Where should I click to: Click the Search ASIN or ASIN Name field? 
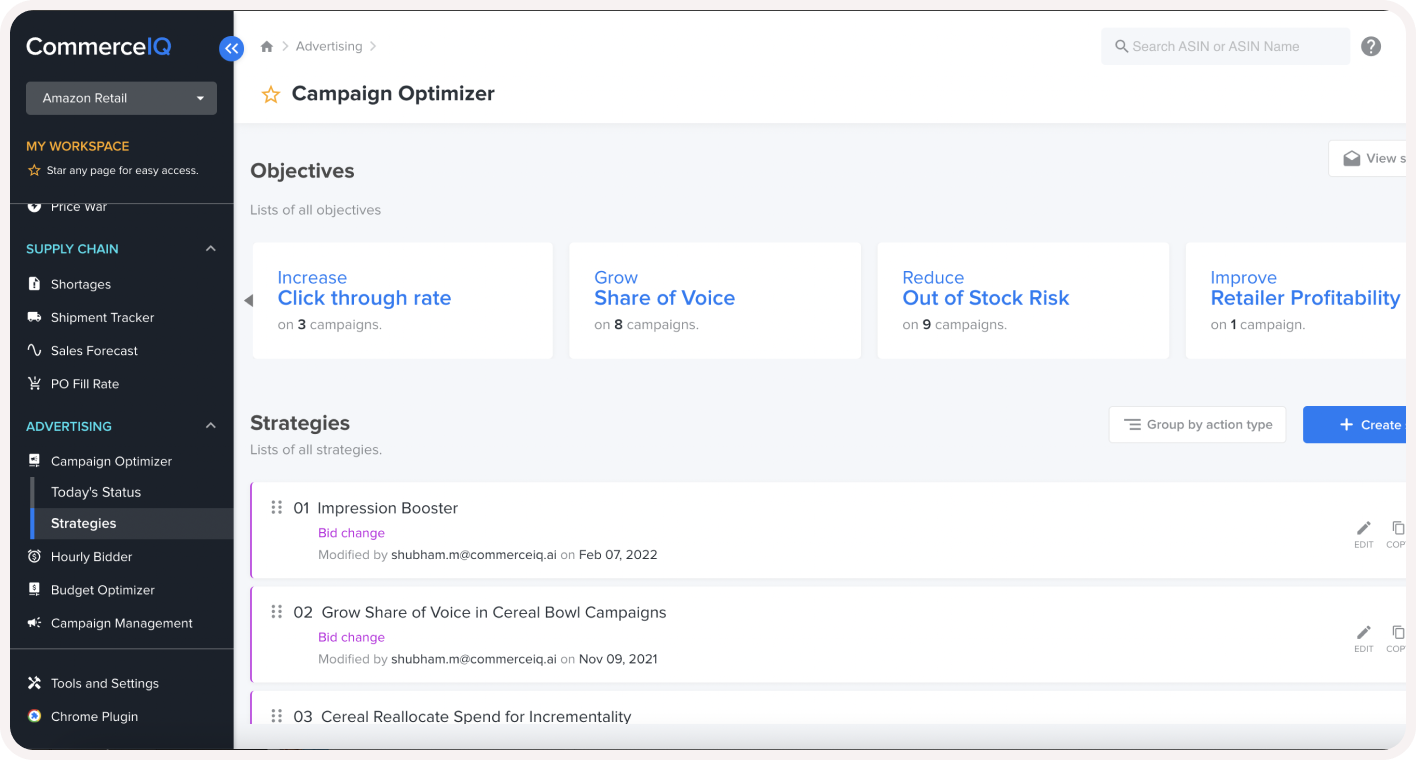[1225, 46]
